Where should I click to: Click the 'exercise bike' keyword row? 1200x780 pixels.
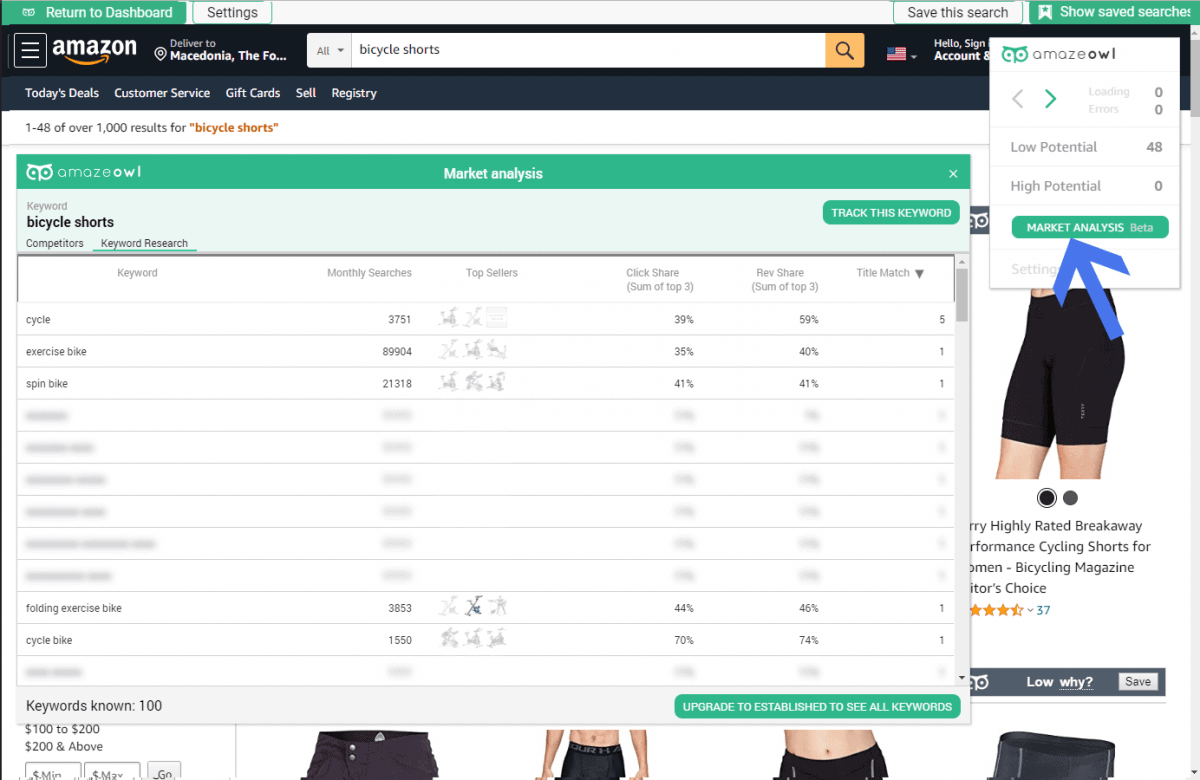point(486,351)
